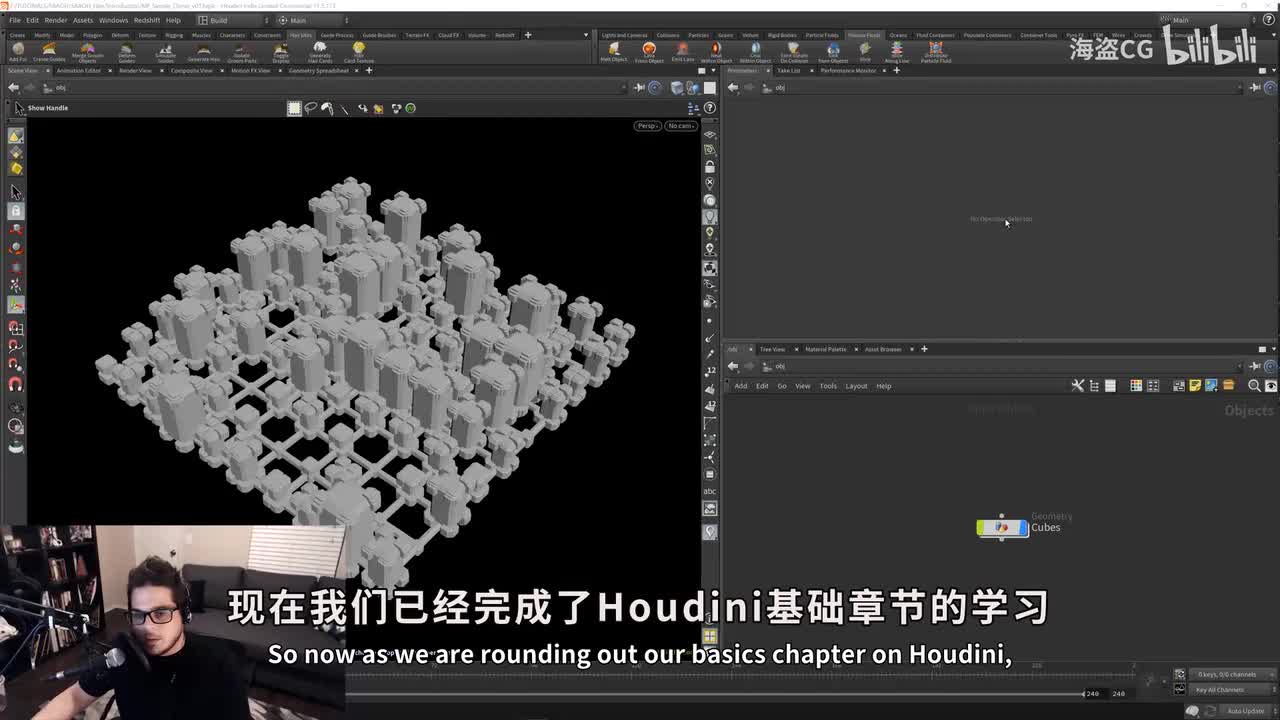Switch to the Tree View tab
The height and width of the screenshot is (720, 1280).
[x=772, y=349]
